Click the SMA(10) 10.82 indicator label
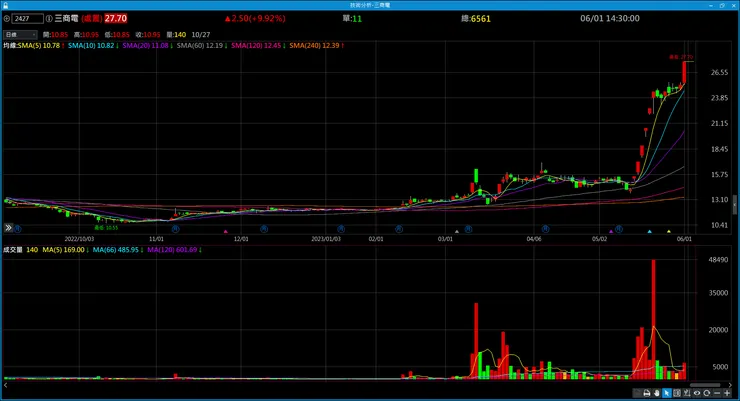Image resolution: width=740 pixels, height=401 pixels. coord(93,46)
